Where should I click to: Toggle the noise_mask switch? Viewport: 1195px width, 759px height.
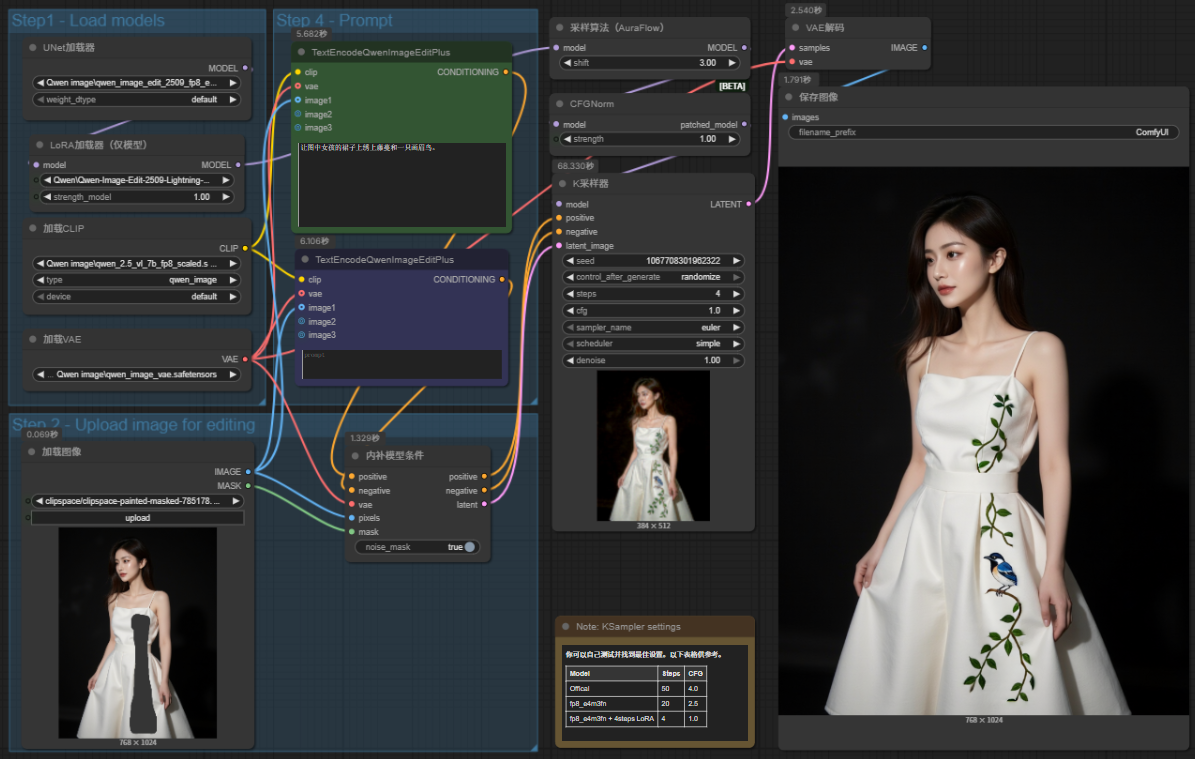pyautogui.click(x=468, y=547)
